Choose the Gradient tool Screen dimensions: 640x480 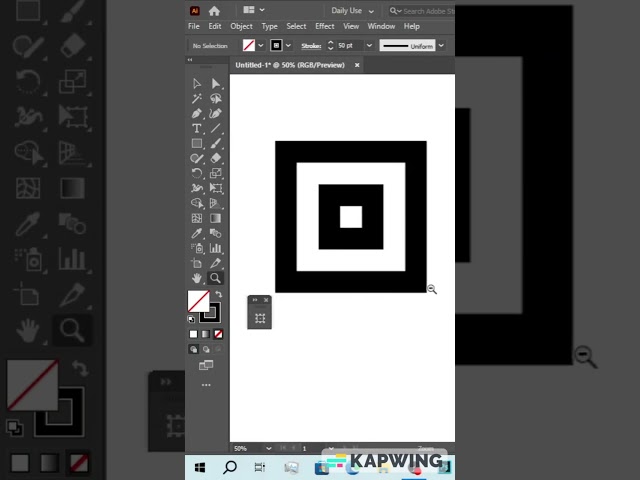tap(216, 218)
